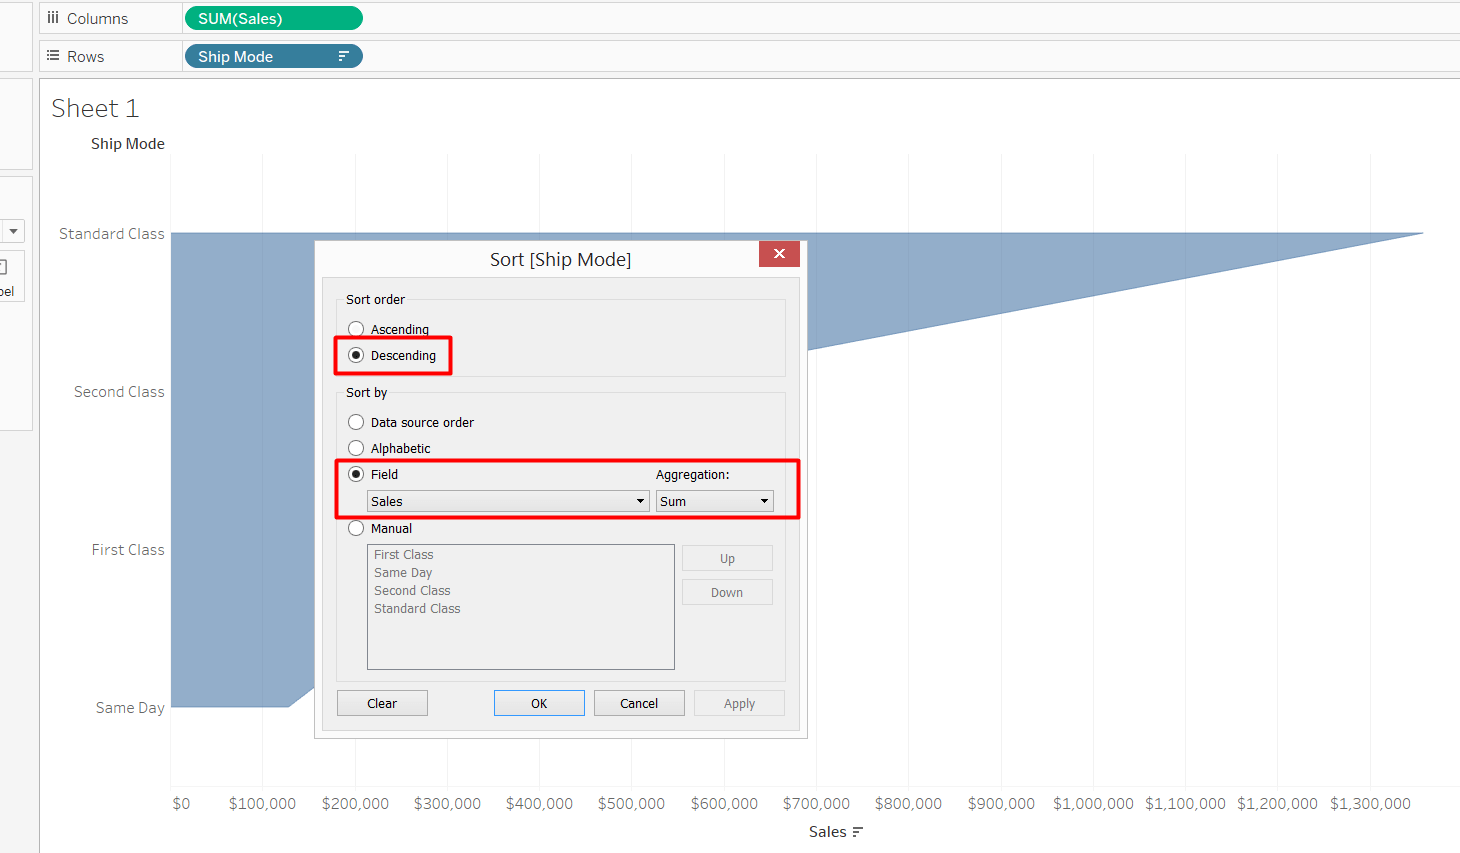Clear the current sort settings
Screen dimensions: 1460x853
[x=382, y=702]
